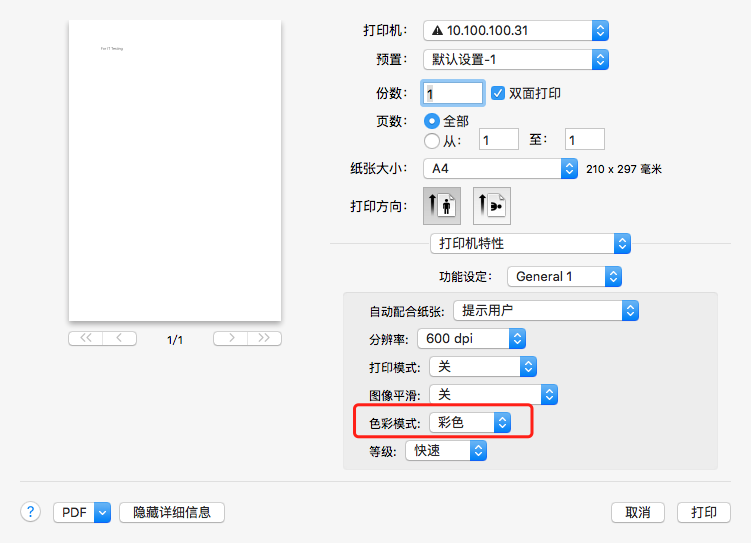Go to first page of preview
The image size is (751, 543).
[86, 338]
